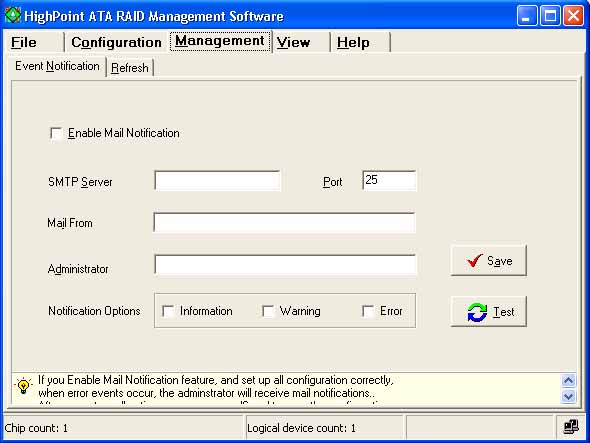
Task: Tick the Information notification option
Action: 168,311
